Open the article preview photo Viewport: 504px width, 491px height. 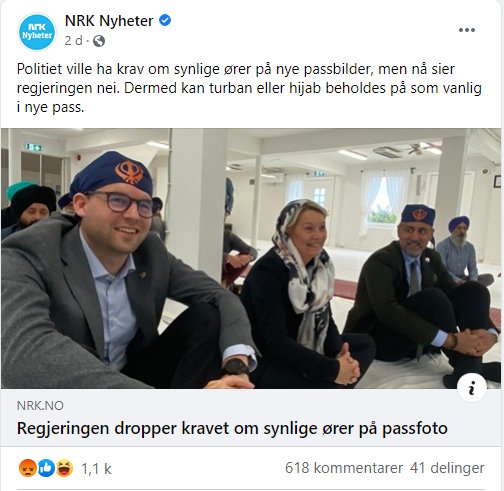click(x=251, y=259)
